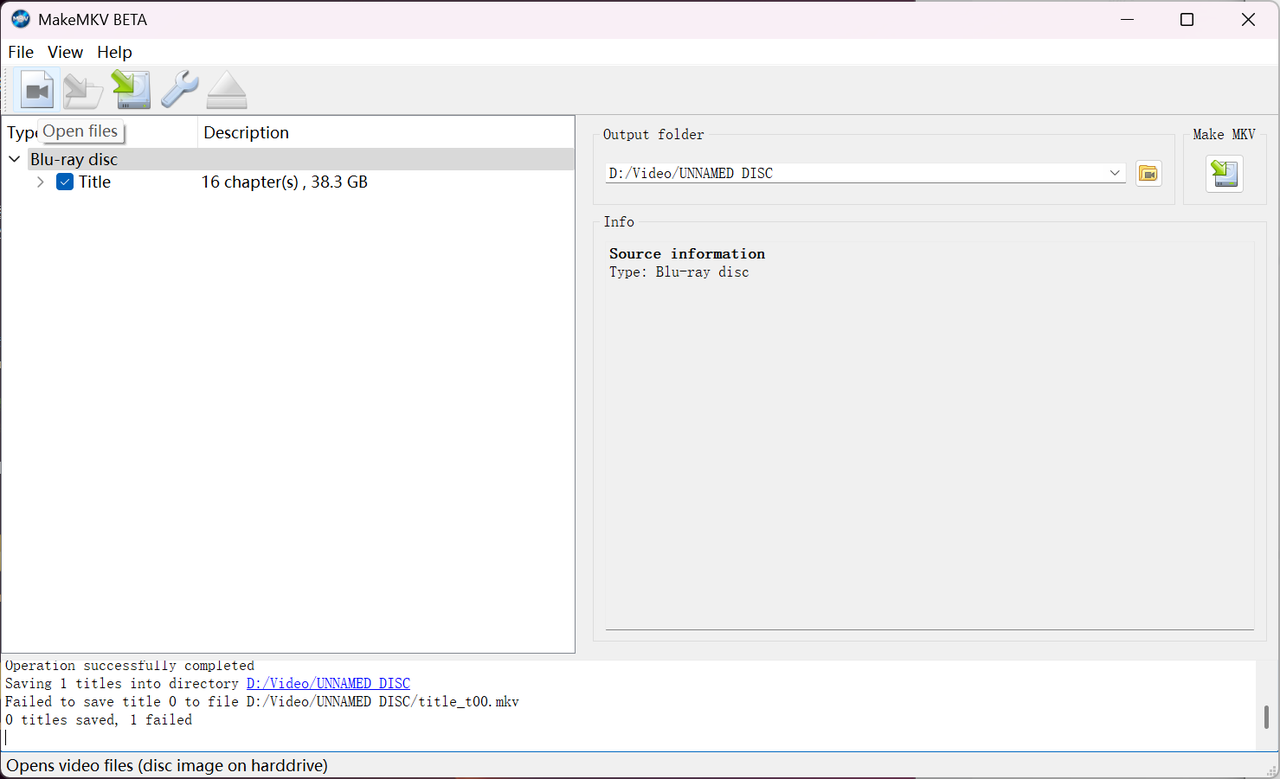Click the Eject disc triangle icon
The width and height of the screenshot is (1280, 779).
(227, 90)
